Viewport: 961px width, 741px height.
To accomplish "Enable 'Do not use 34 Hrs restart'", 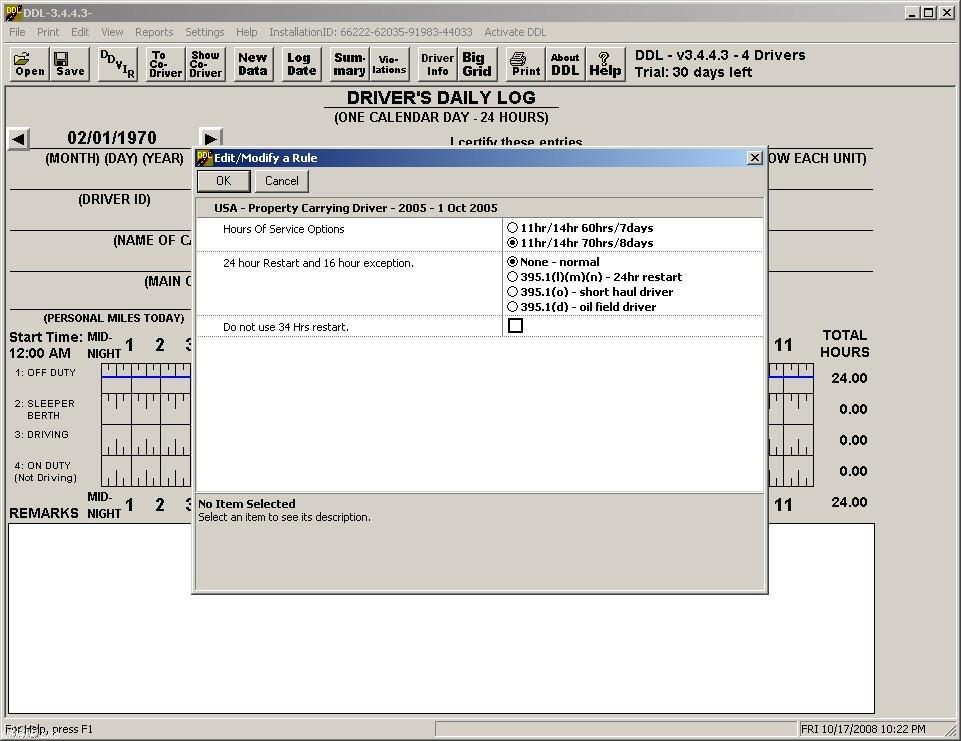I will tap(515, 325).
